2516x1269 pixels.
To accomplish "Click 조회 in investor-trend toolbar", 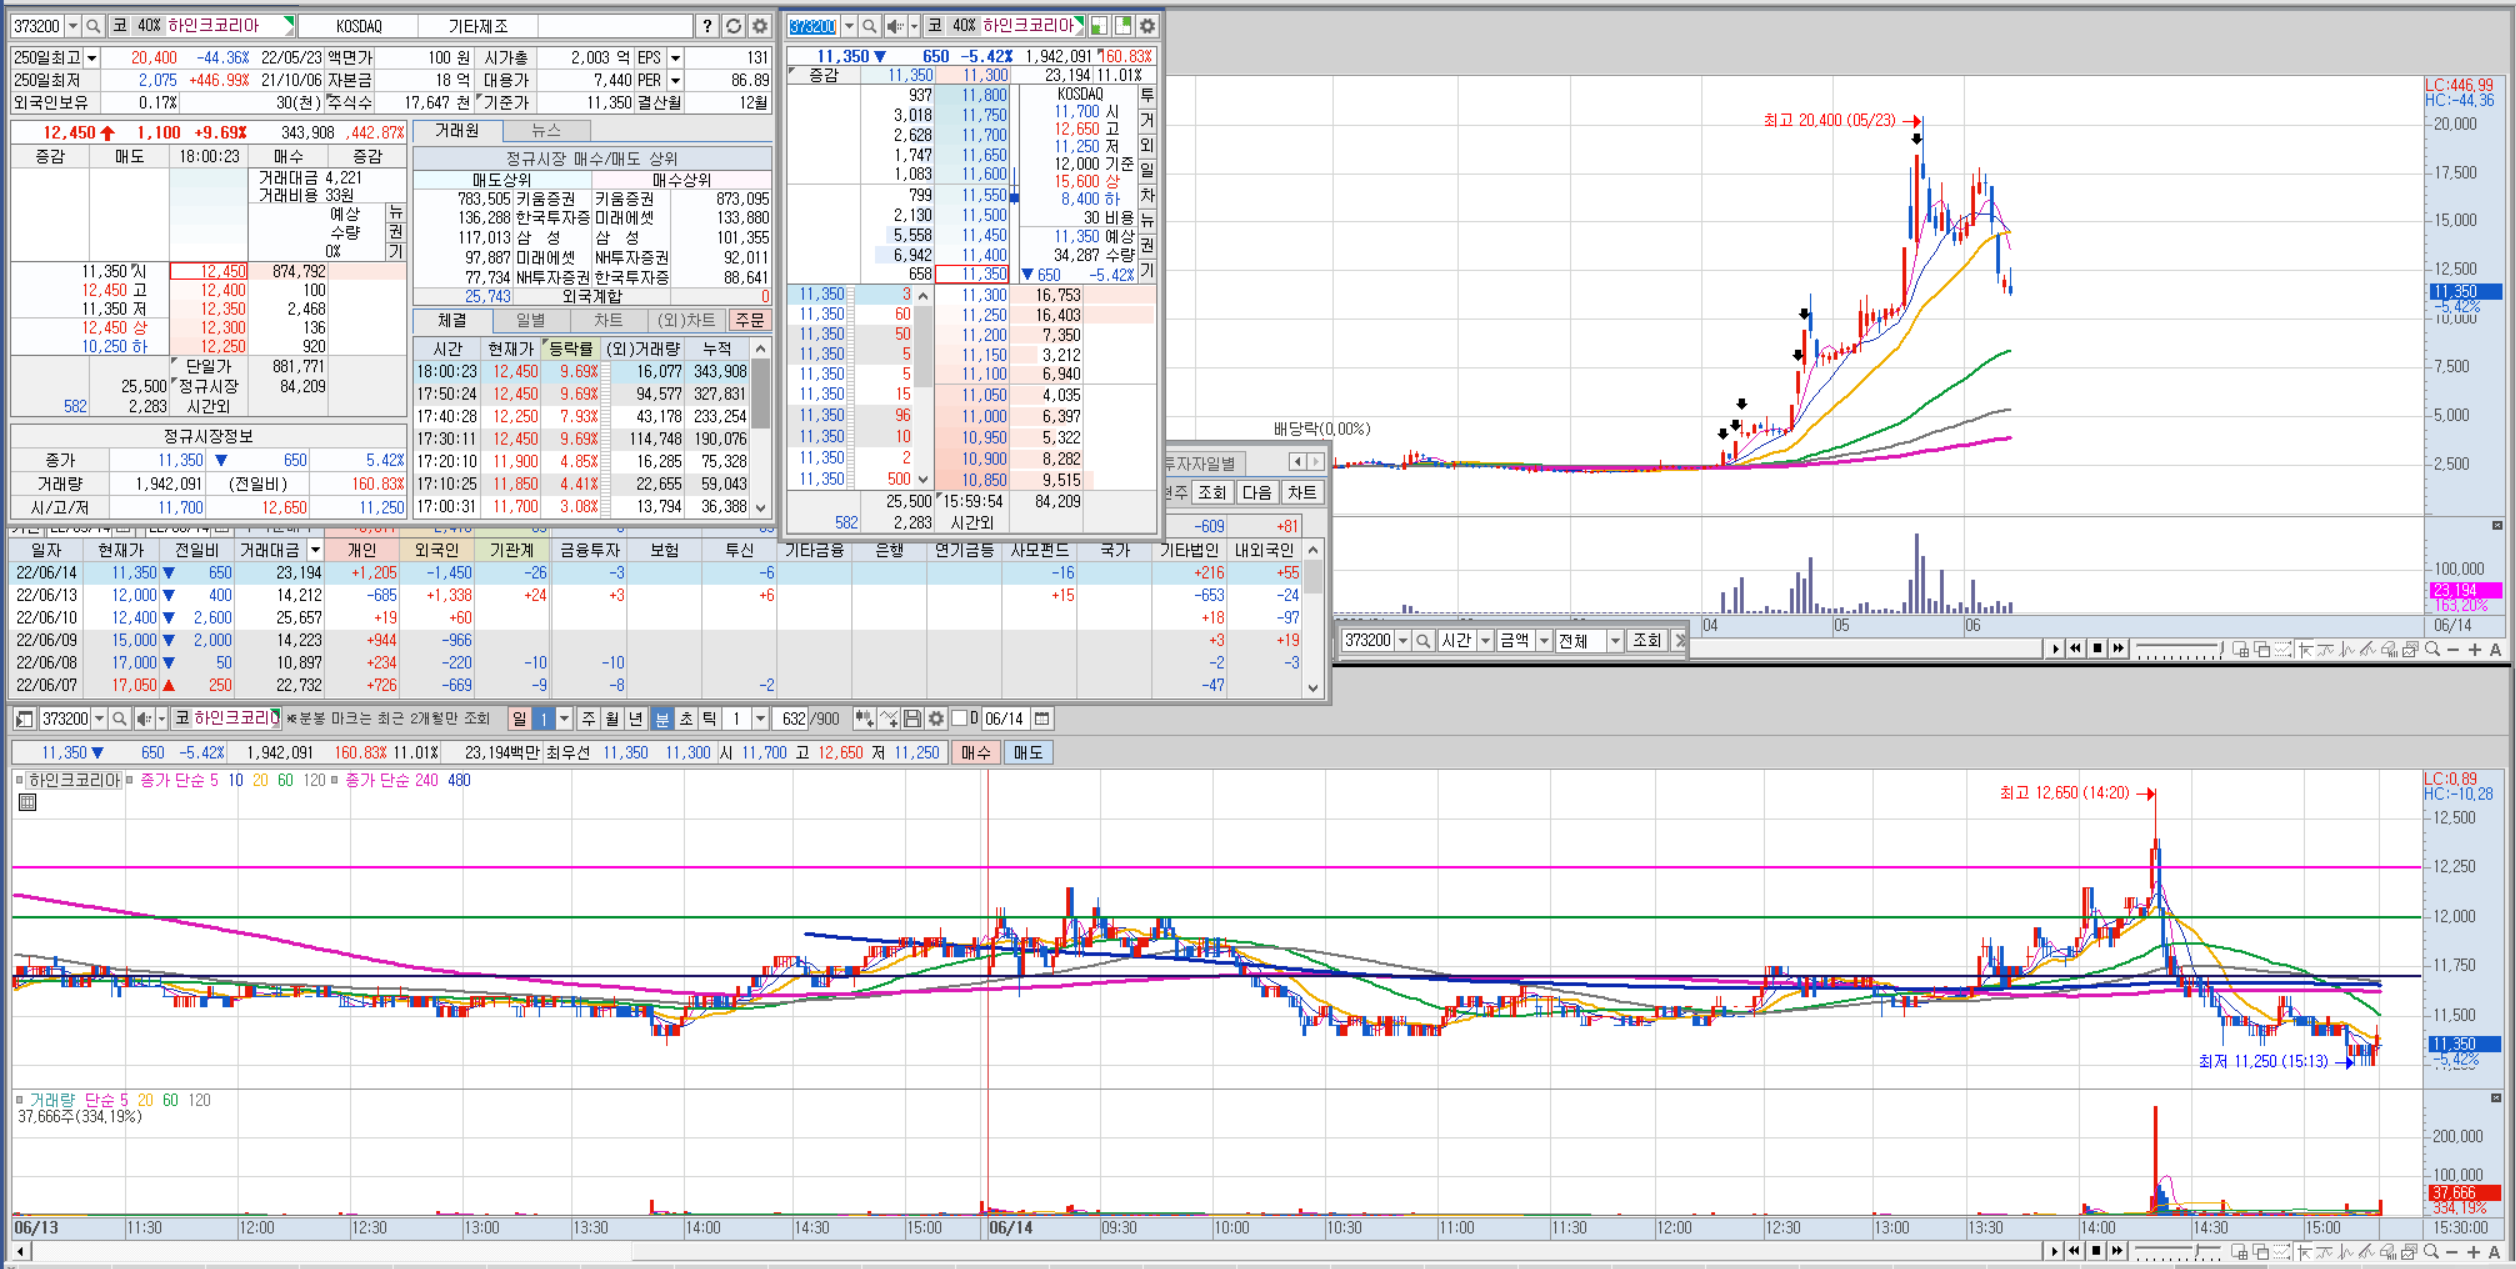I will 1647,640.
